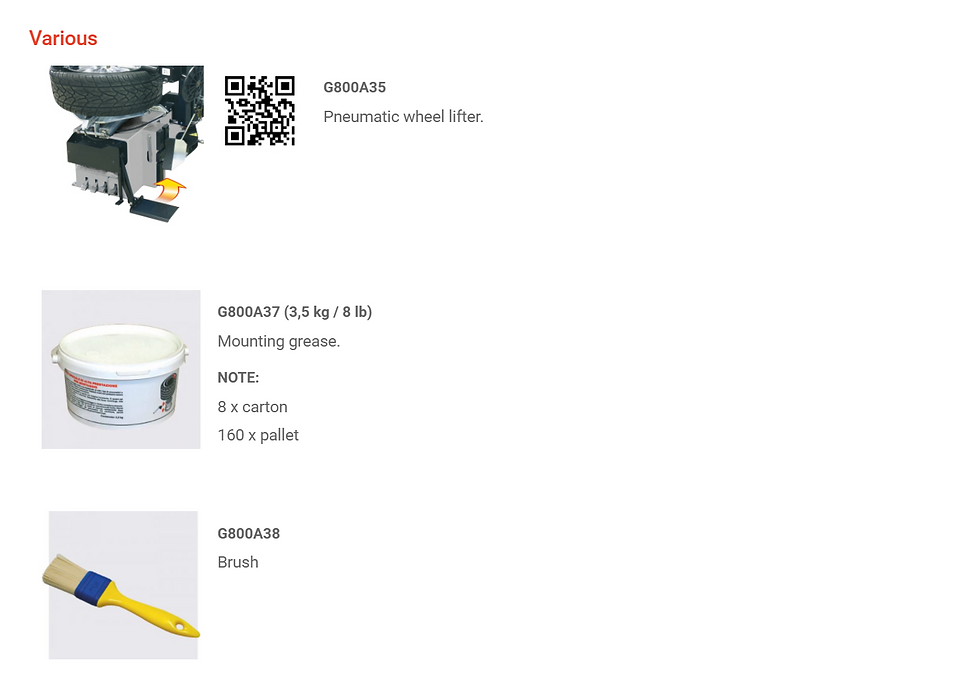Click the Mounting grease description text
Viewport: 980px width, 684px height.
(279, 341)
